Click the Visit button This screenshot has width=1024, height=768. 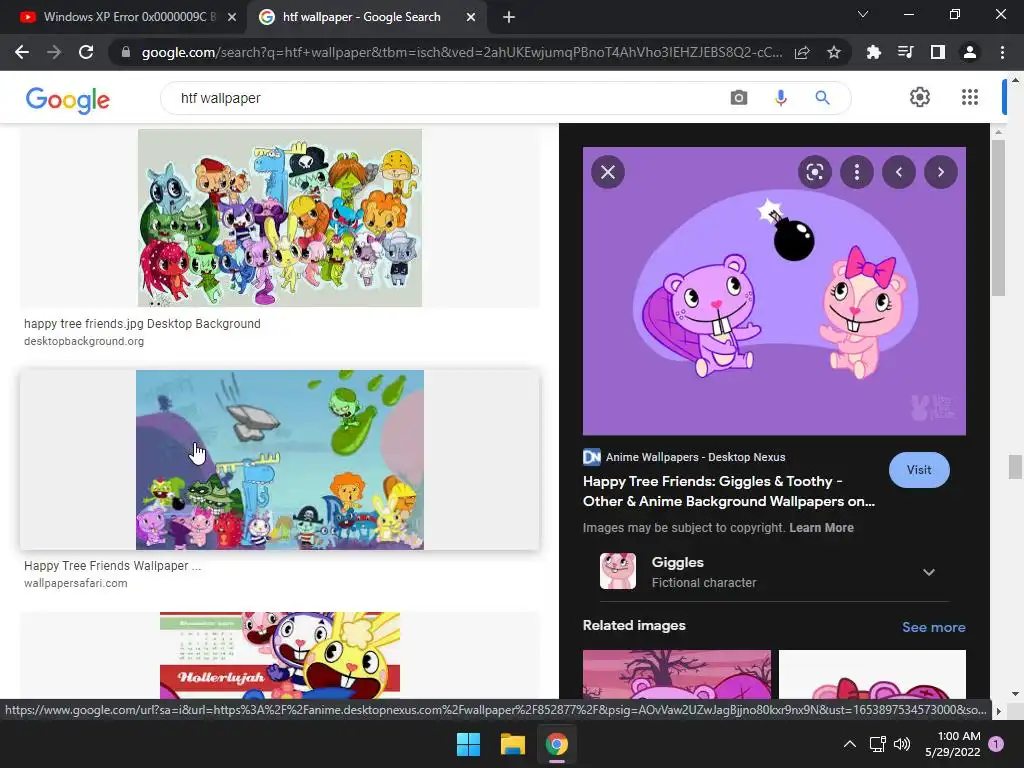tap(919, 470)
